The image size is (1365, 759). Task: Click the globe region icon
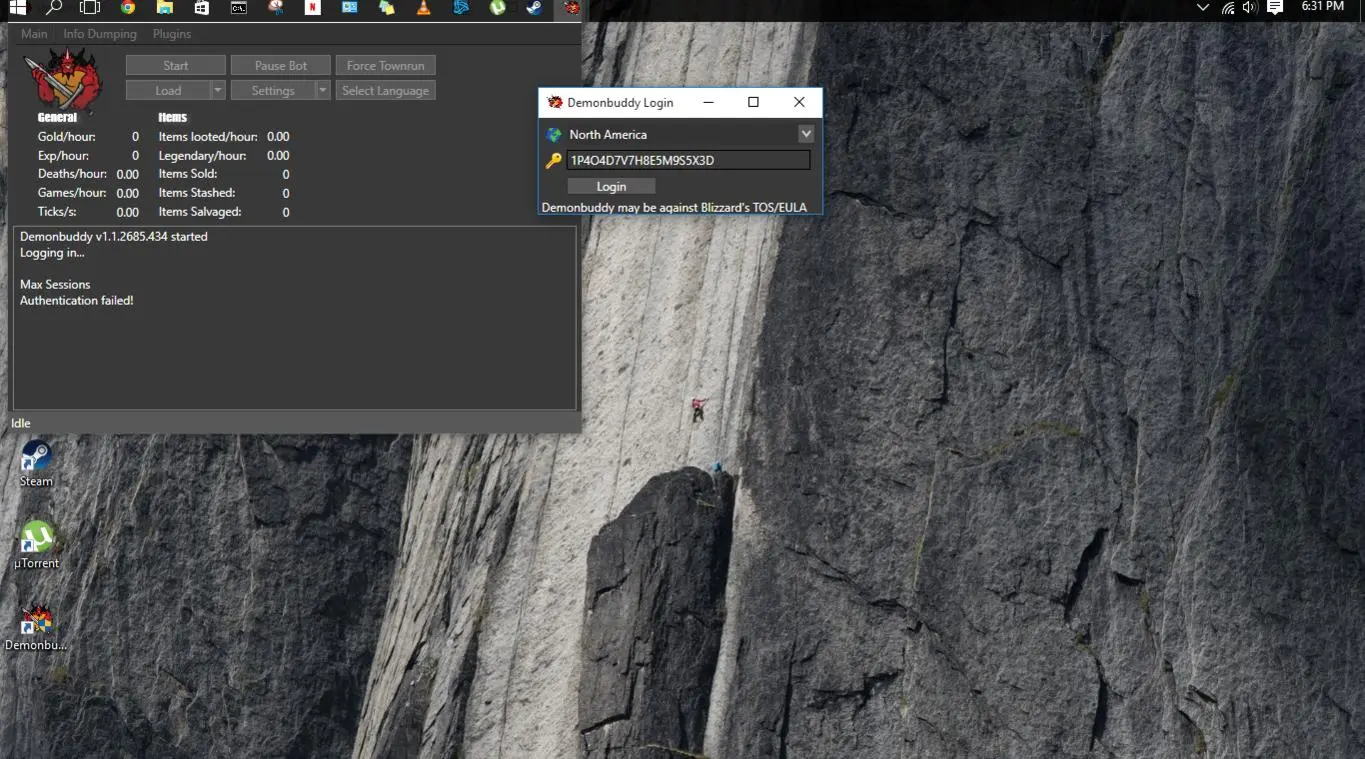554,134
